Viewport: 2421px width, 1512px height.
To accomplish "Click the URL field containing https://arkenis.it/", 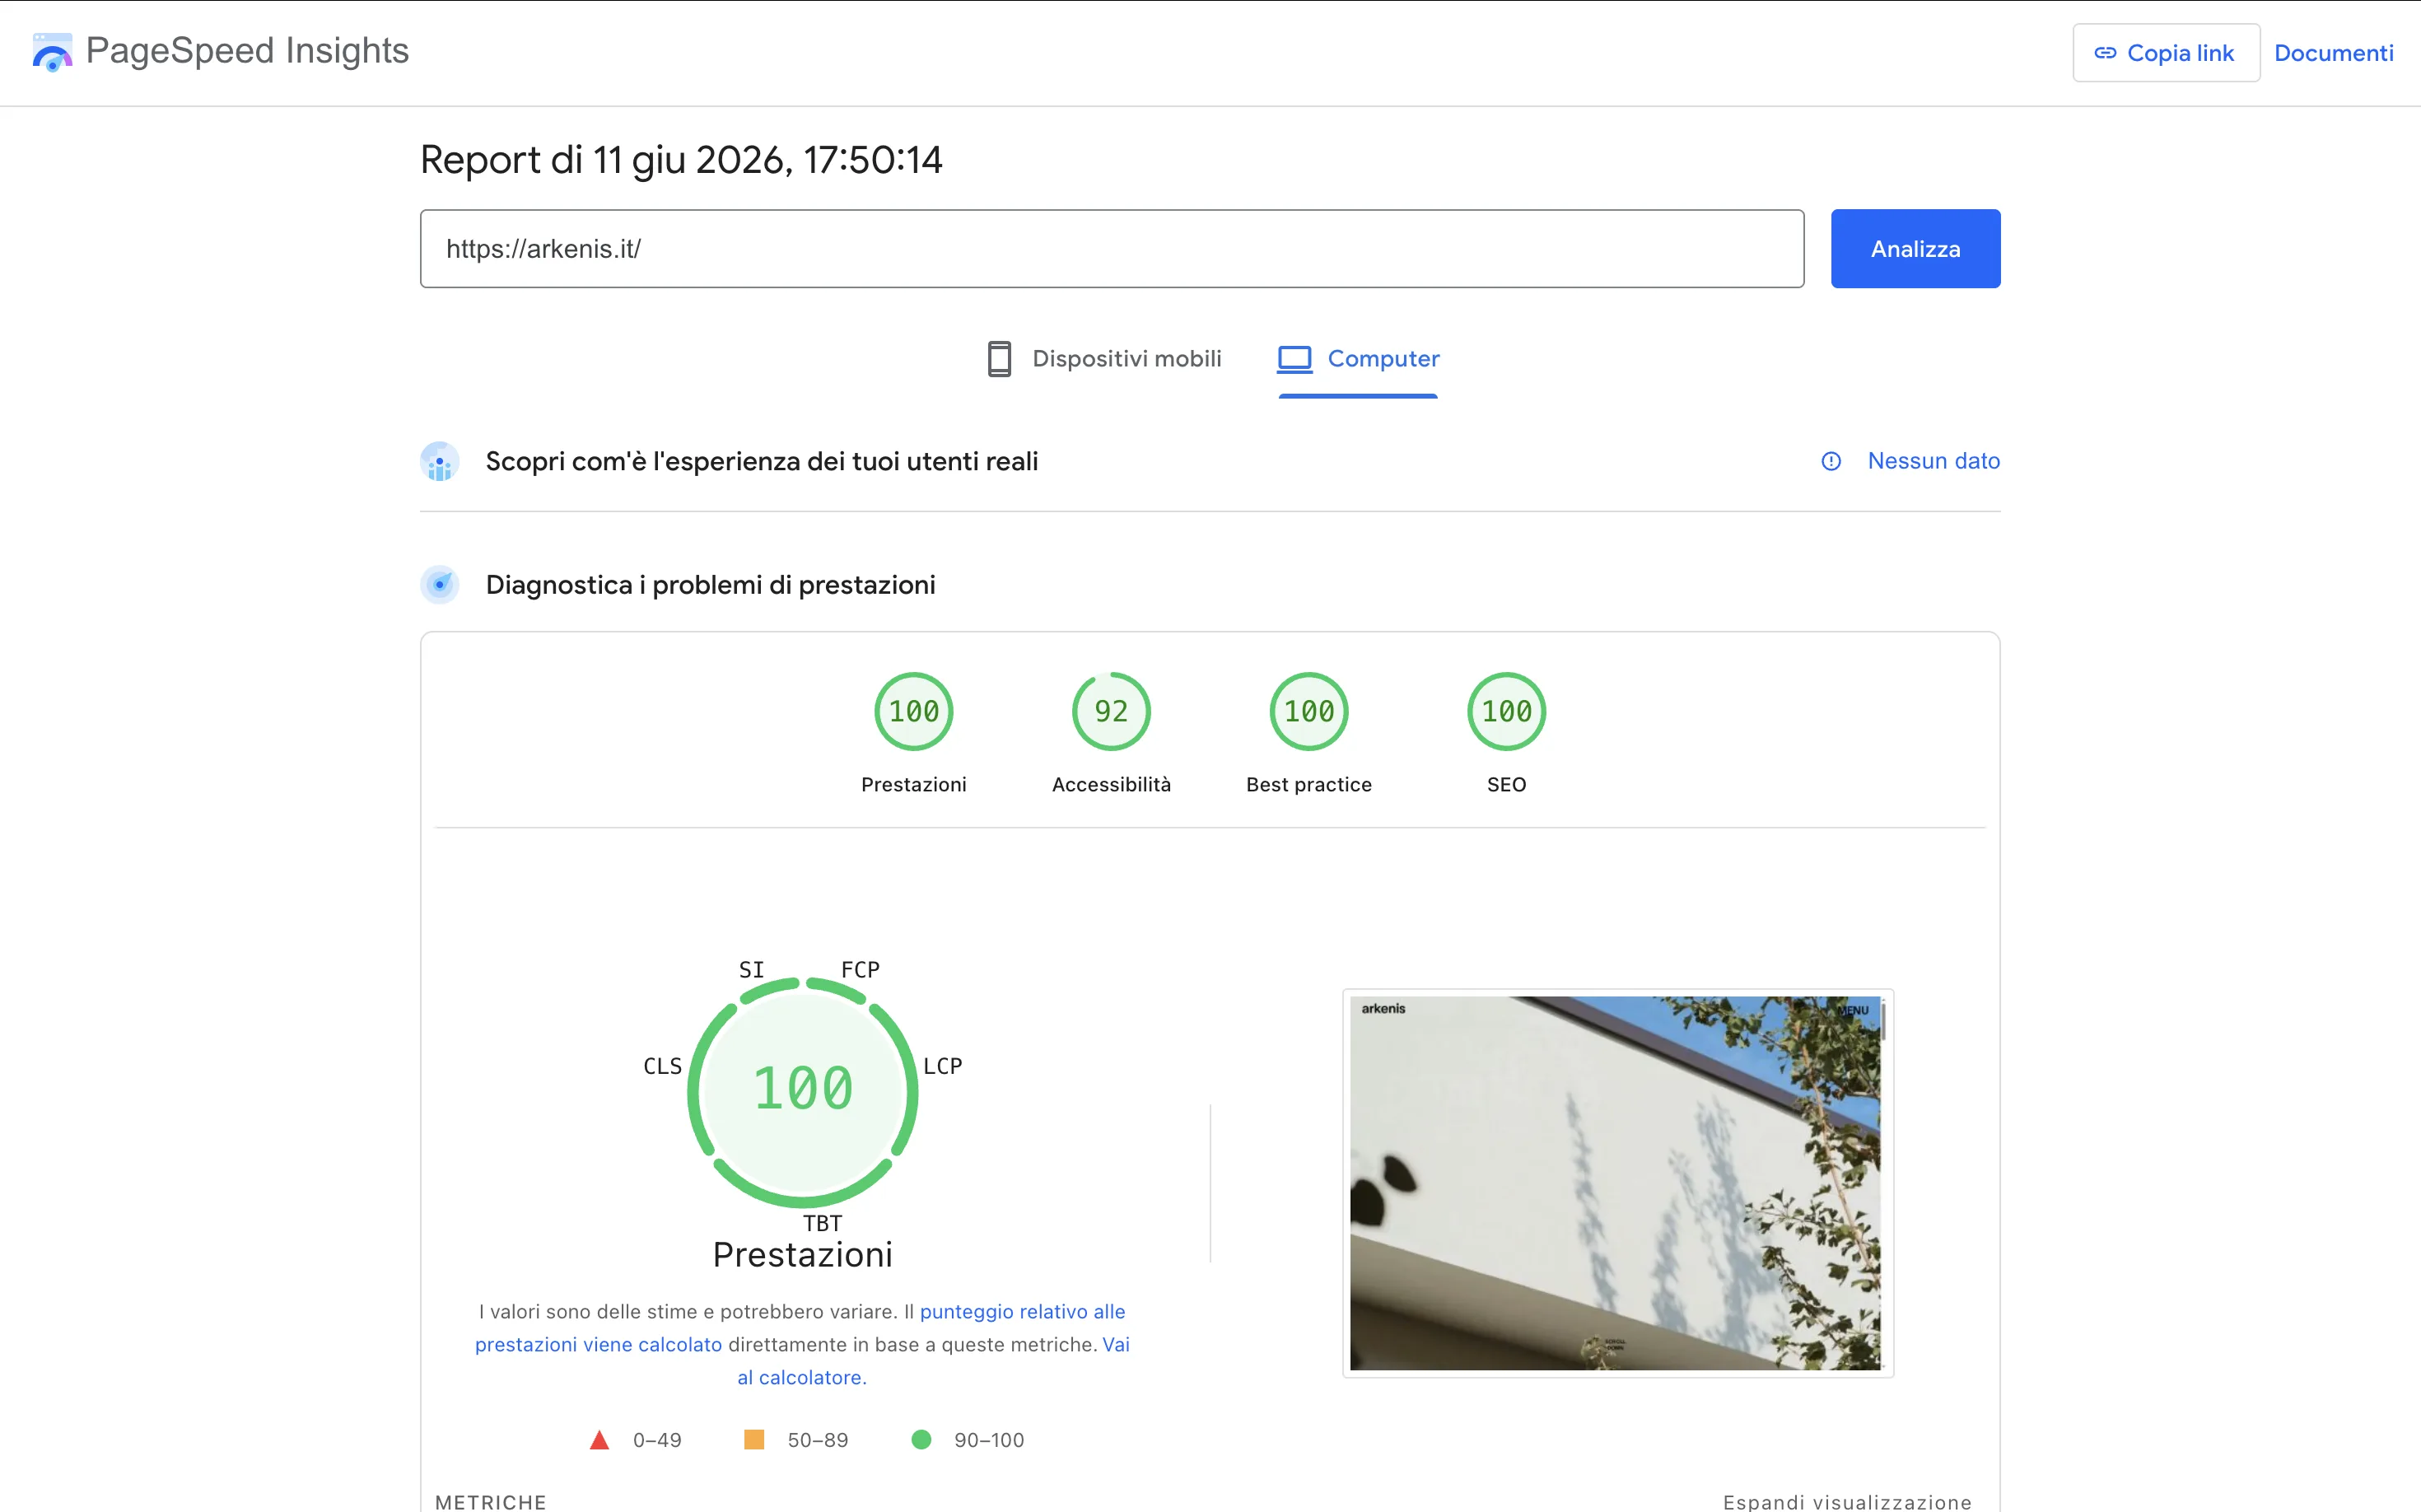I will pyautogui.click(x=1112, y=249).
